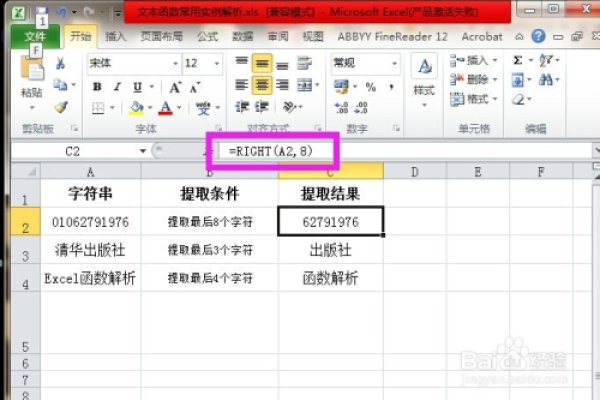The width and height of the screenshot is (600, 400).
Task: Increase the cell indent
Action: pyautogui.click(x=262, y=107)
